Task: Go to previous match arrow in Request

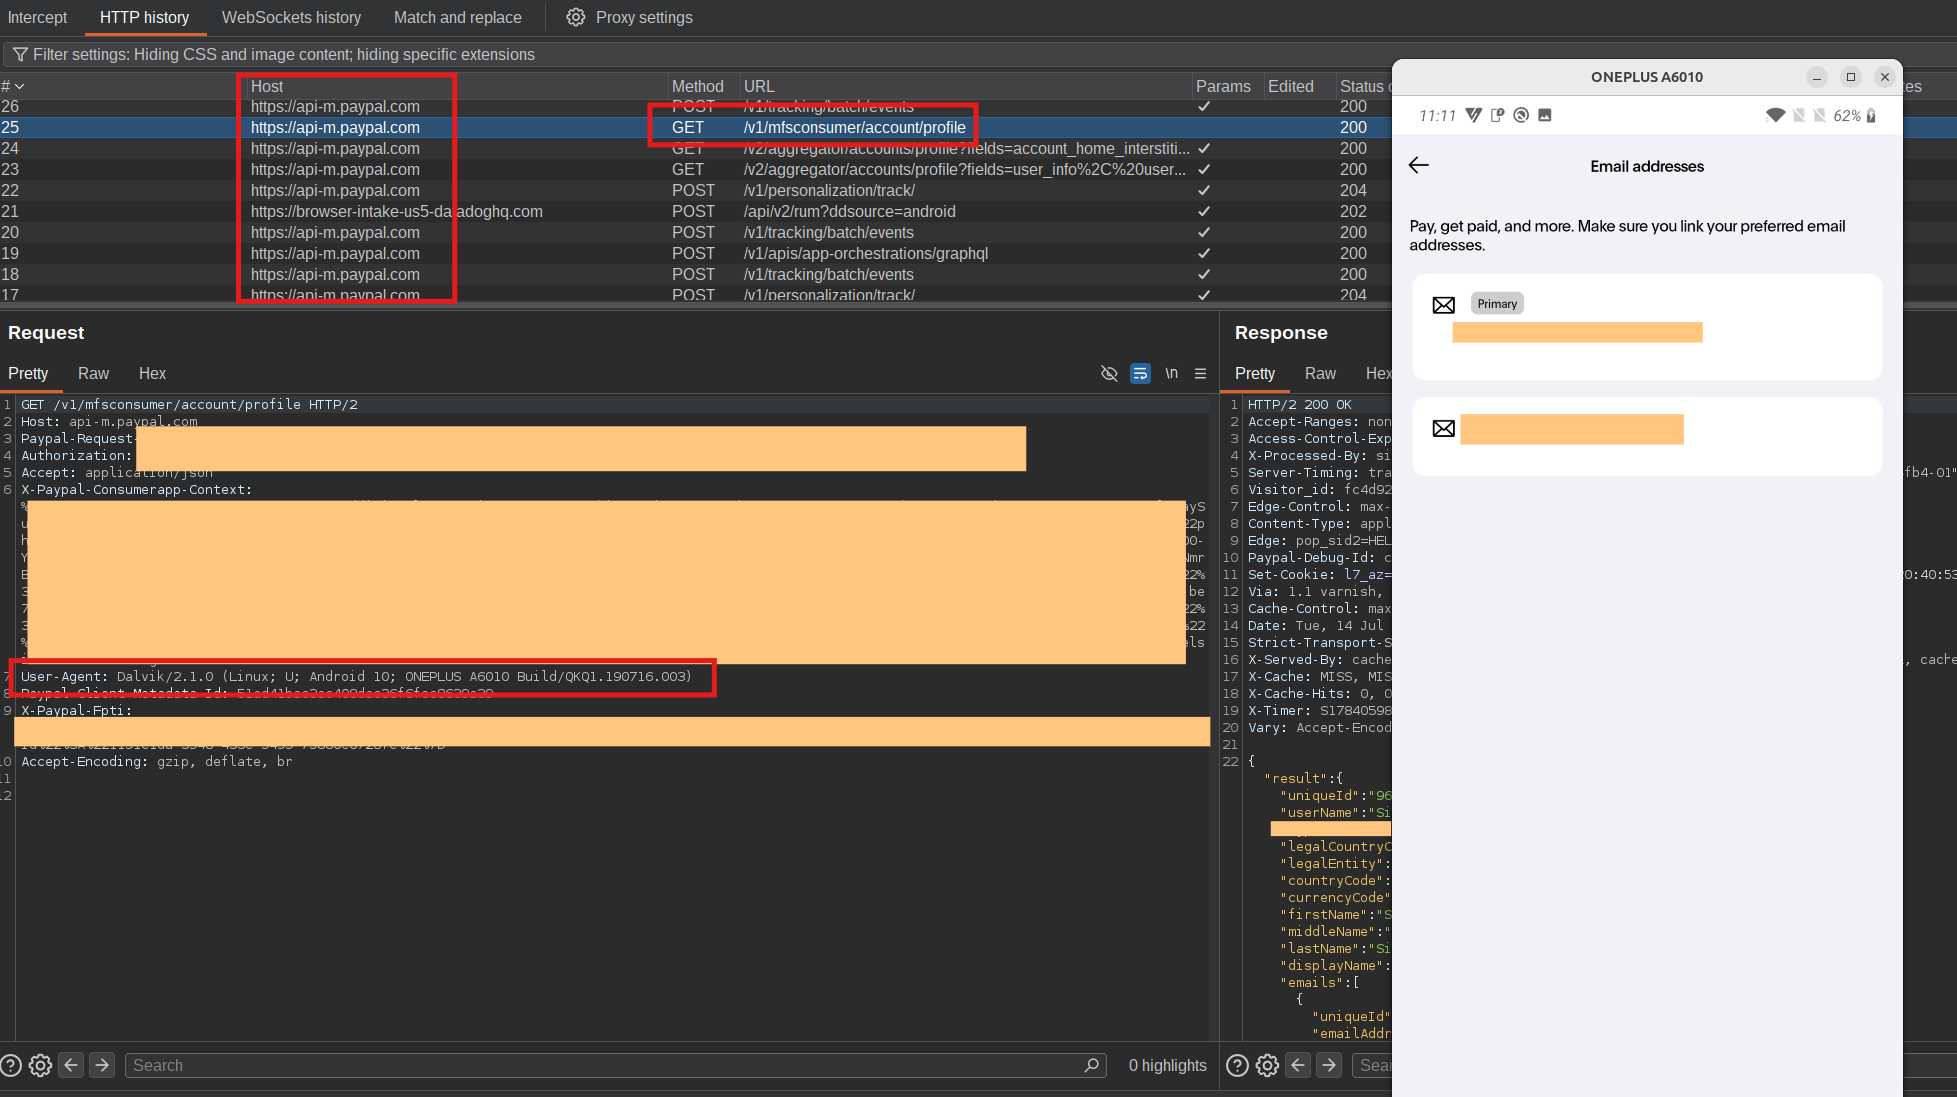Action: (71, 1065)
